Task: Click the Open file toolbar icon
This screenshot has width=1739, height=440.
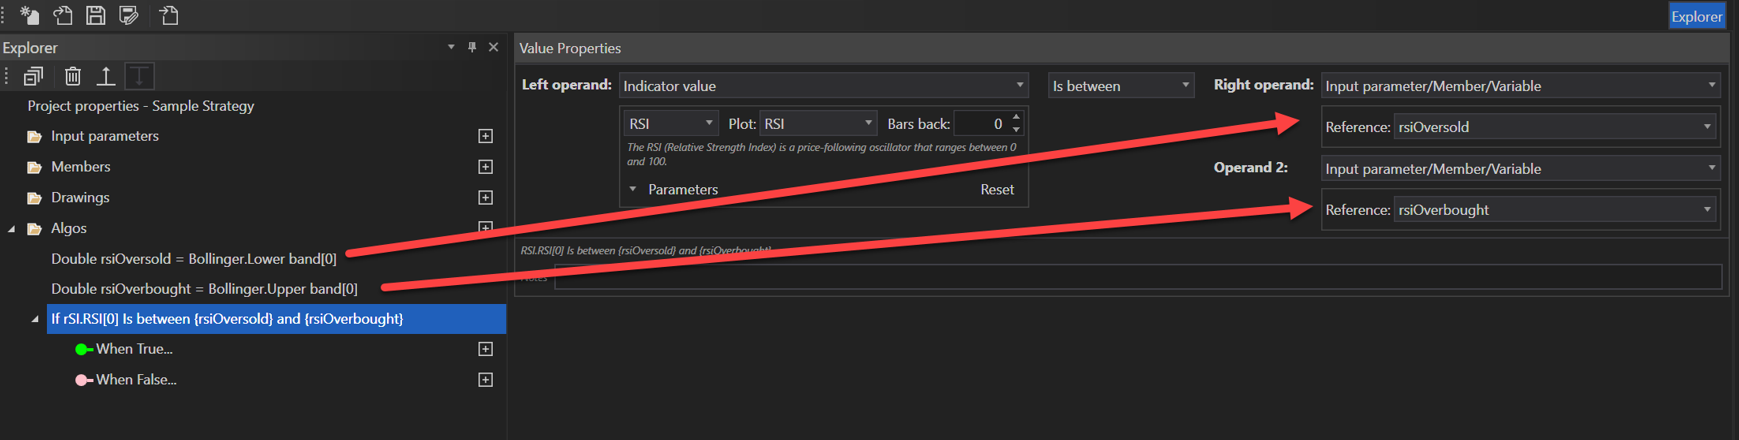Action: click(62, 15)
